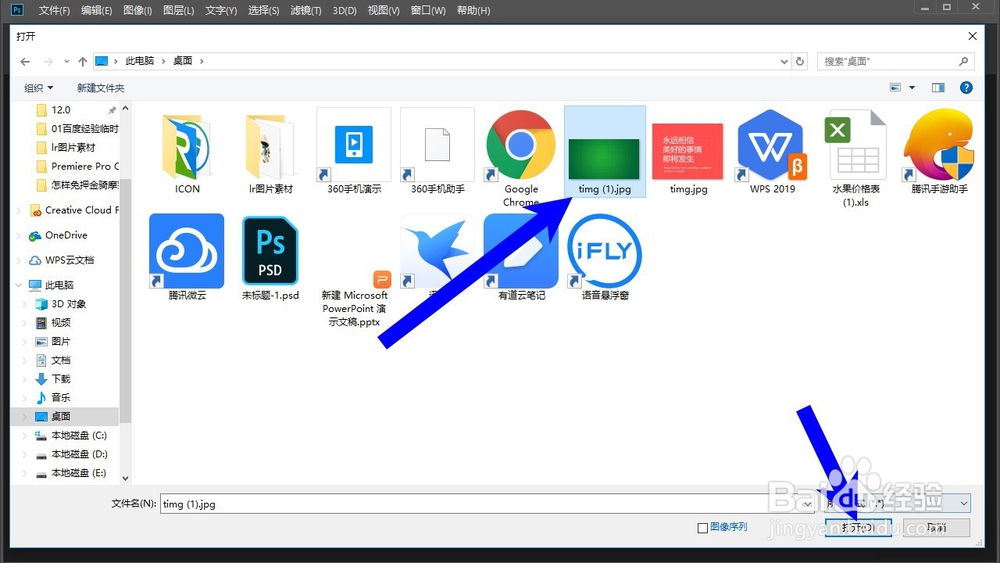Select the 腾讯手游助手 shortcut
Image resolution: width=1000 pixels, height=563 pixels.
pos(939,153)
